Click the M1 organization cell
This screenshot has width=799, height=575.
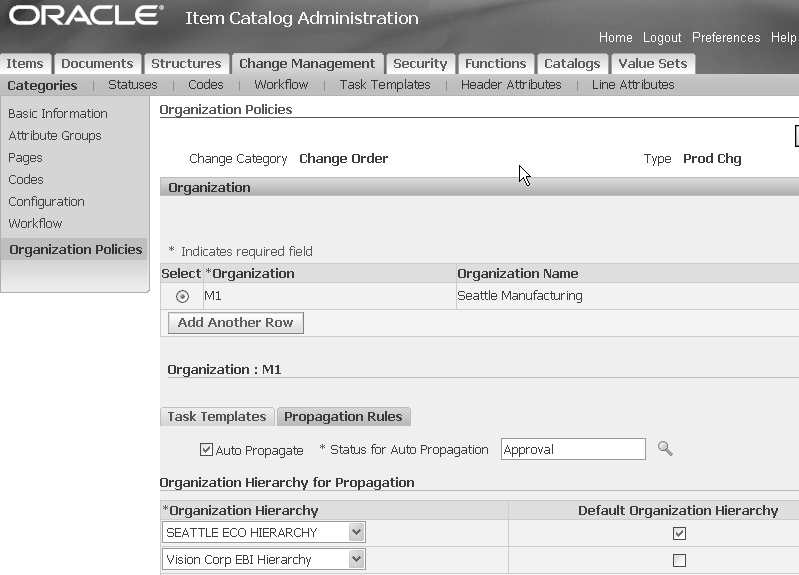[330, 296]
